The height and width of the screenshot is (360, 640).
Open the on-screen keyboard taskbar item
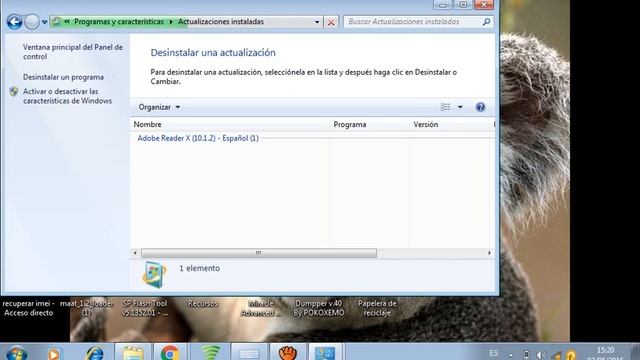click(x=249, y=353)
